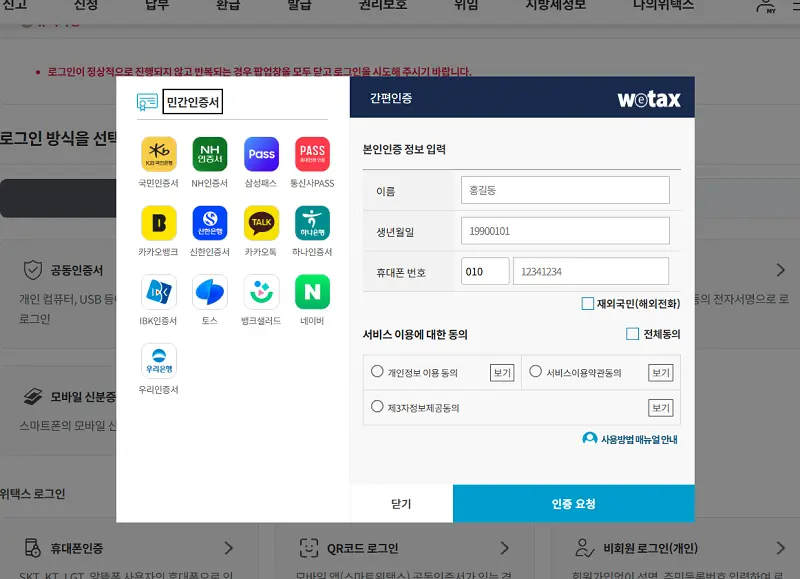800x579 pixels.
Task: Click the 공동인증서 label text
Action: pos(77,270)
